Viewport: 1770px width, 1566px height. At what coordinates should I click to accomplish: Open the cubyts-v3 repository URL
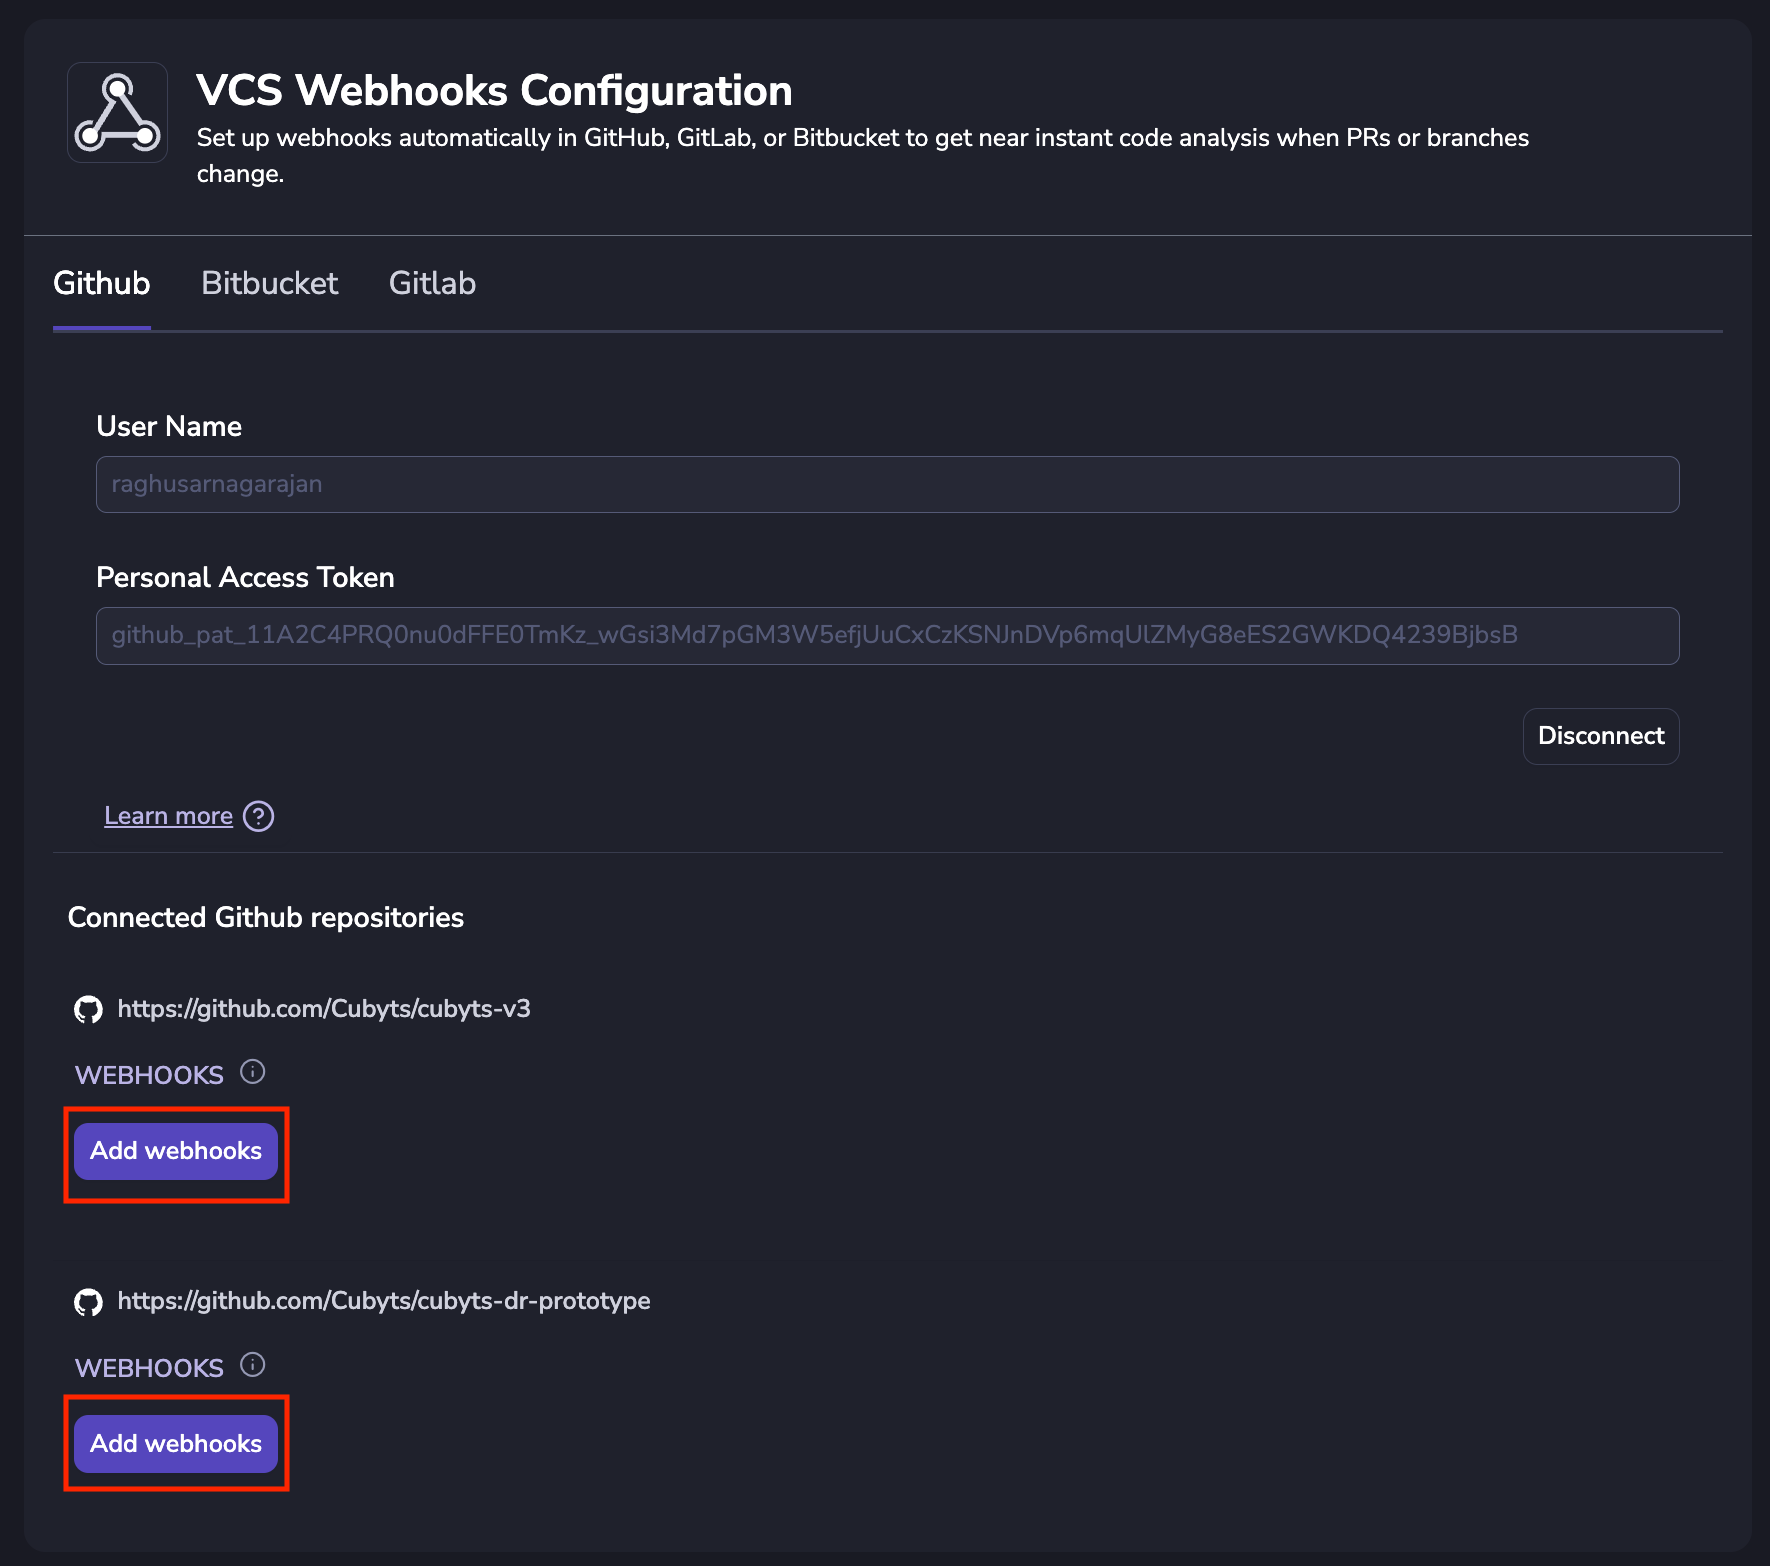tap(324, 1008)
